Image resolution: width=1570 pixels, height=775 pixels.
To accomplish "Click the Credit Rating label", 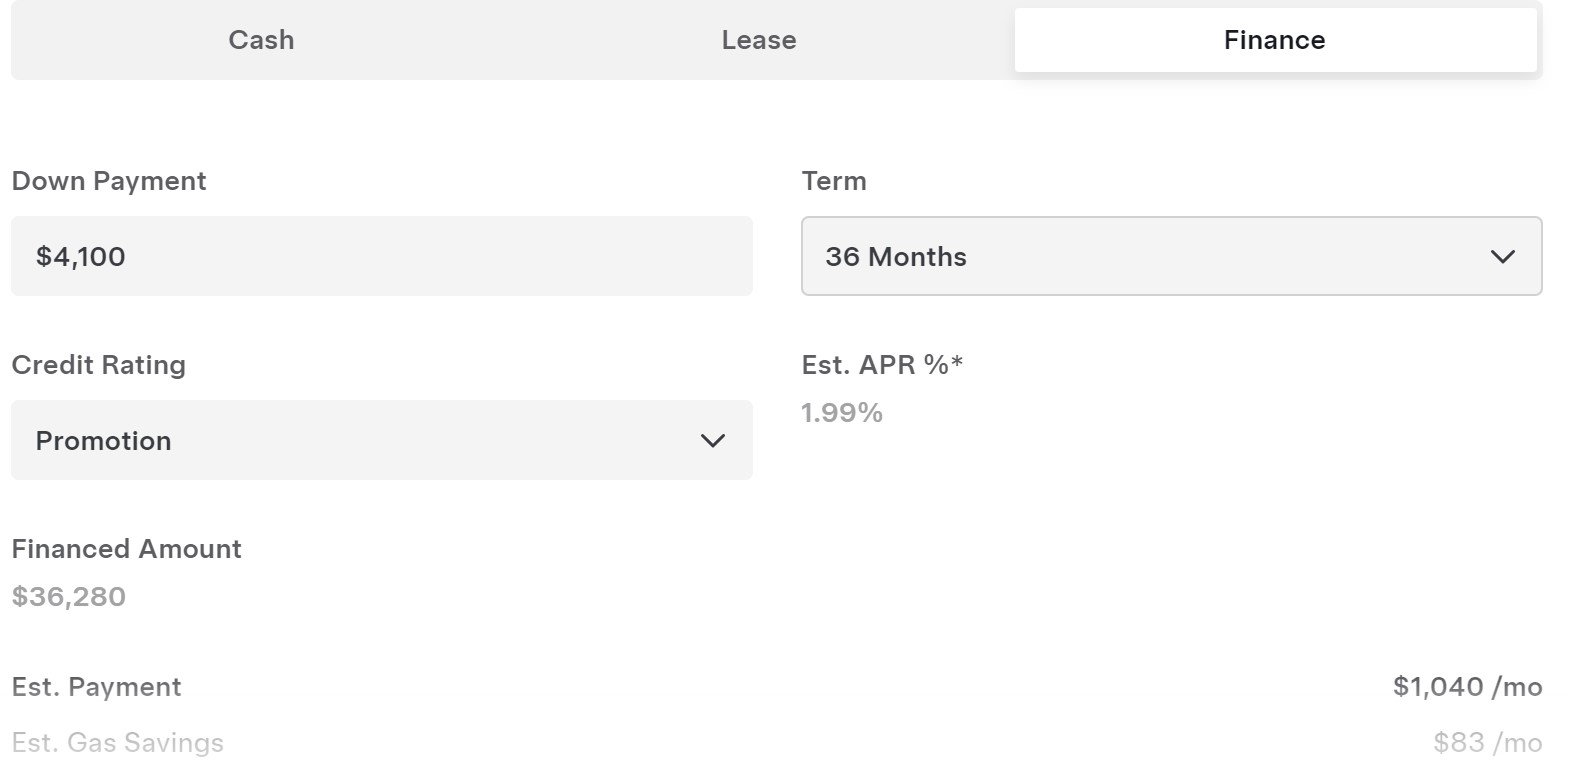I will click(x=98, y=365).
